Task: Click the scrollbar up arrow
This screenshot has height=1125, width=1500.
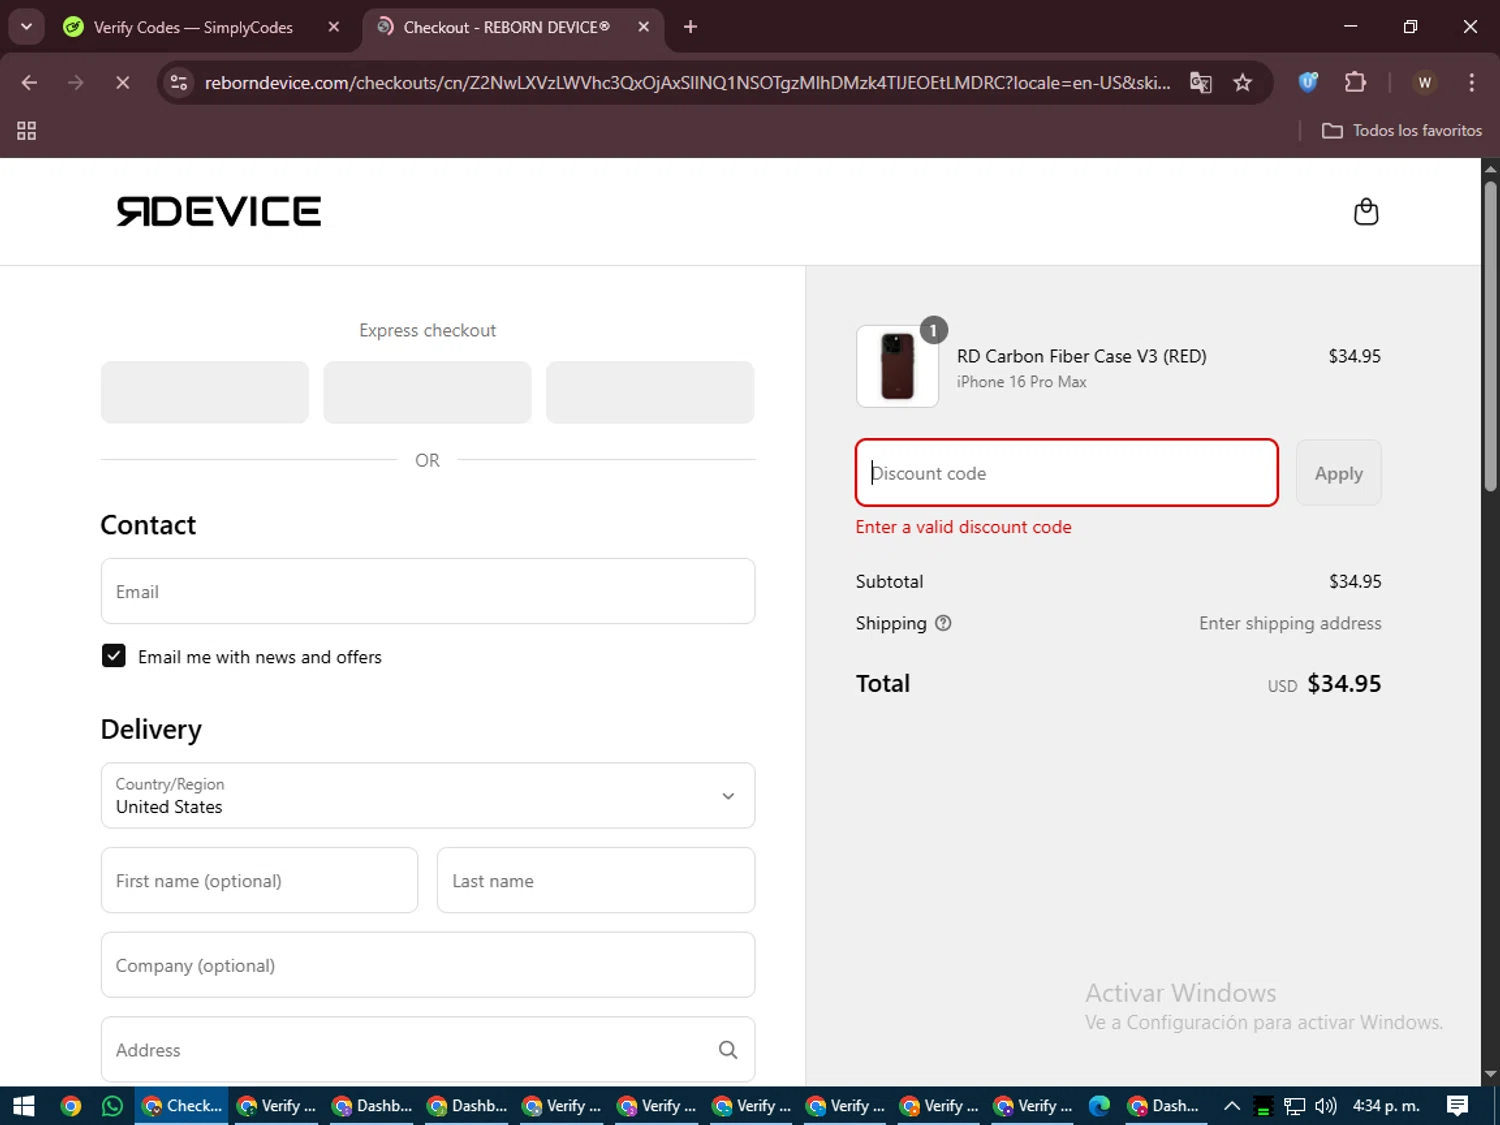Action: pyautogui.click(x=1490, y=169)
